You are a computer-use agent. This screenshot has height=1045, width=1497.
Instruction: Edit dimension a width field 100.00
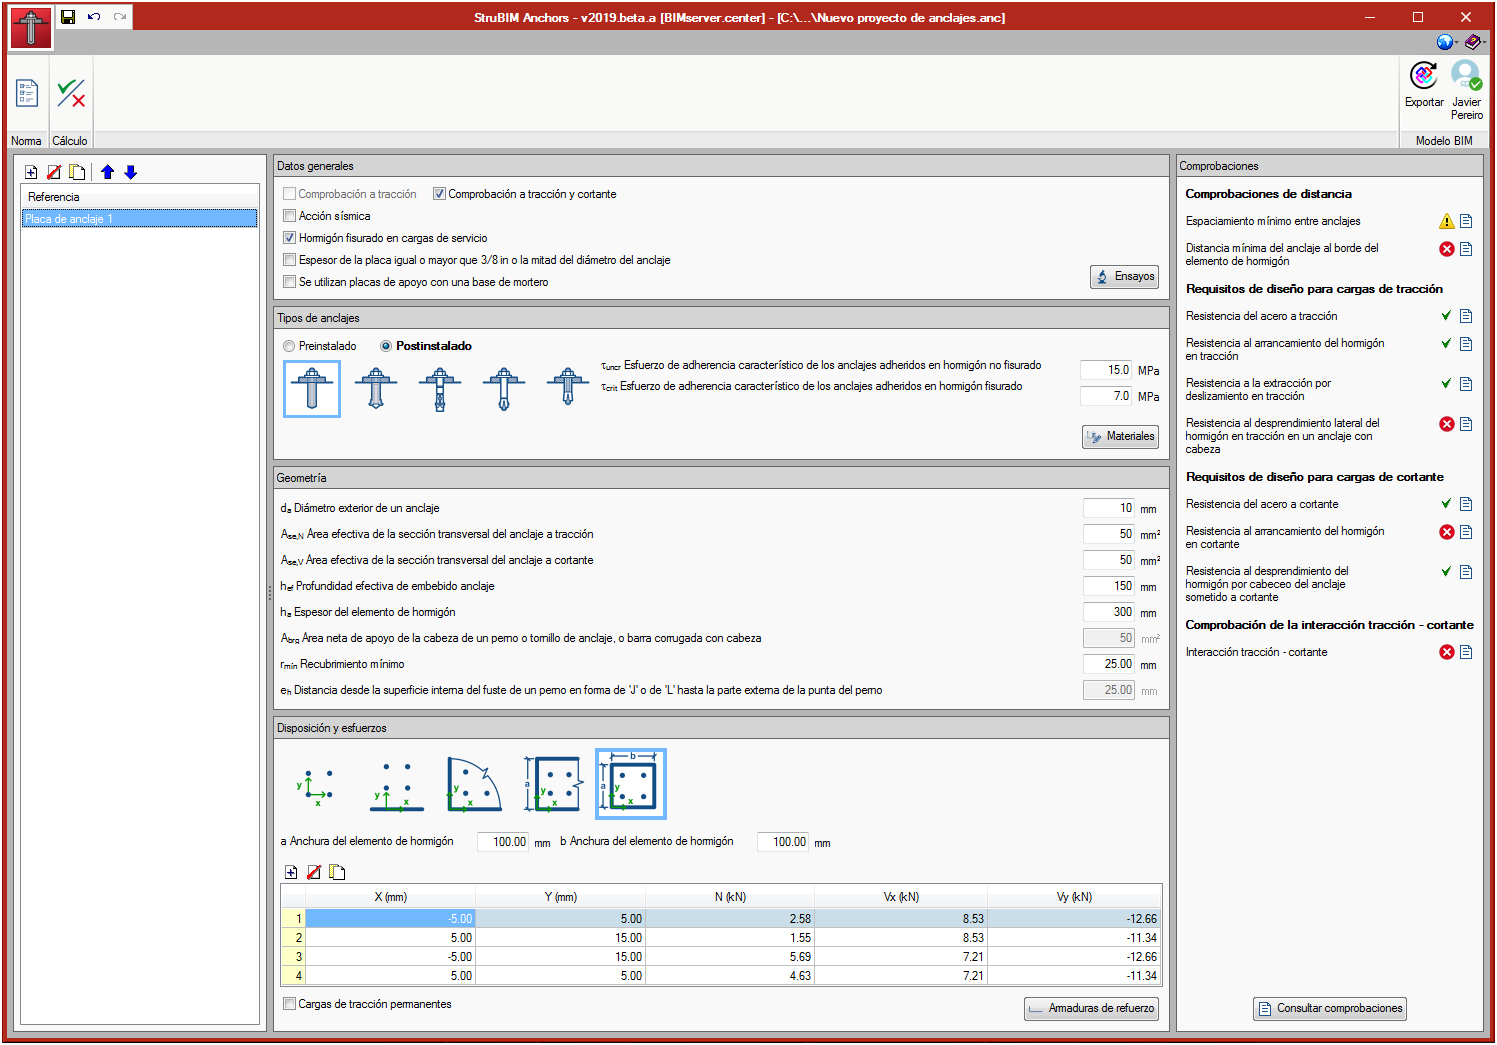coord(503,842)
